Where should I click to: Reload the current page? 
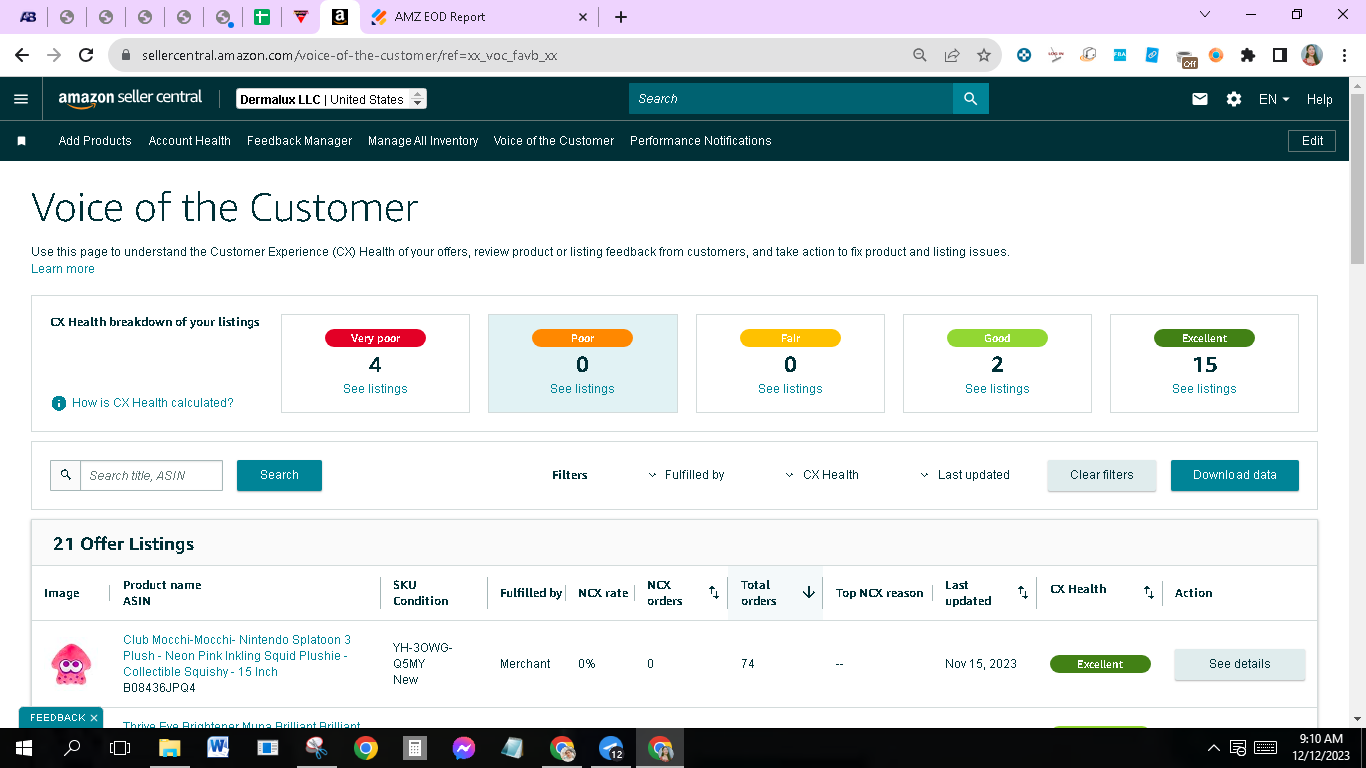pos(86,55)
